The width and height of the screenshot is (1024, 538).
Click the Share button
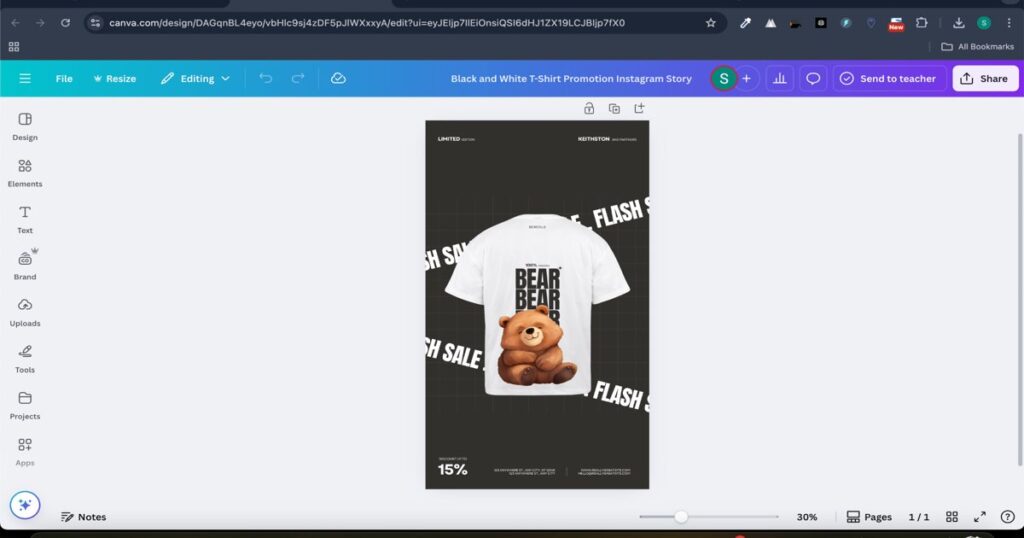(x=984, y=78)
